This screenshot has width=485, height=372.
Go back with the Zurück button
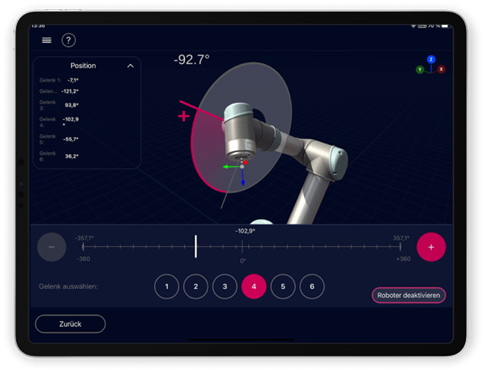click(x=70, y=324)
